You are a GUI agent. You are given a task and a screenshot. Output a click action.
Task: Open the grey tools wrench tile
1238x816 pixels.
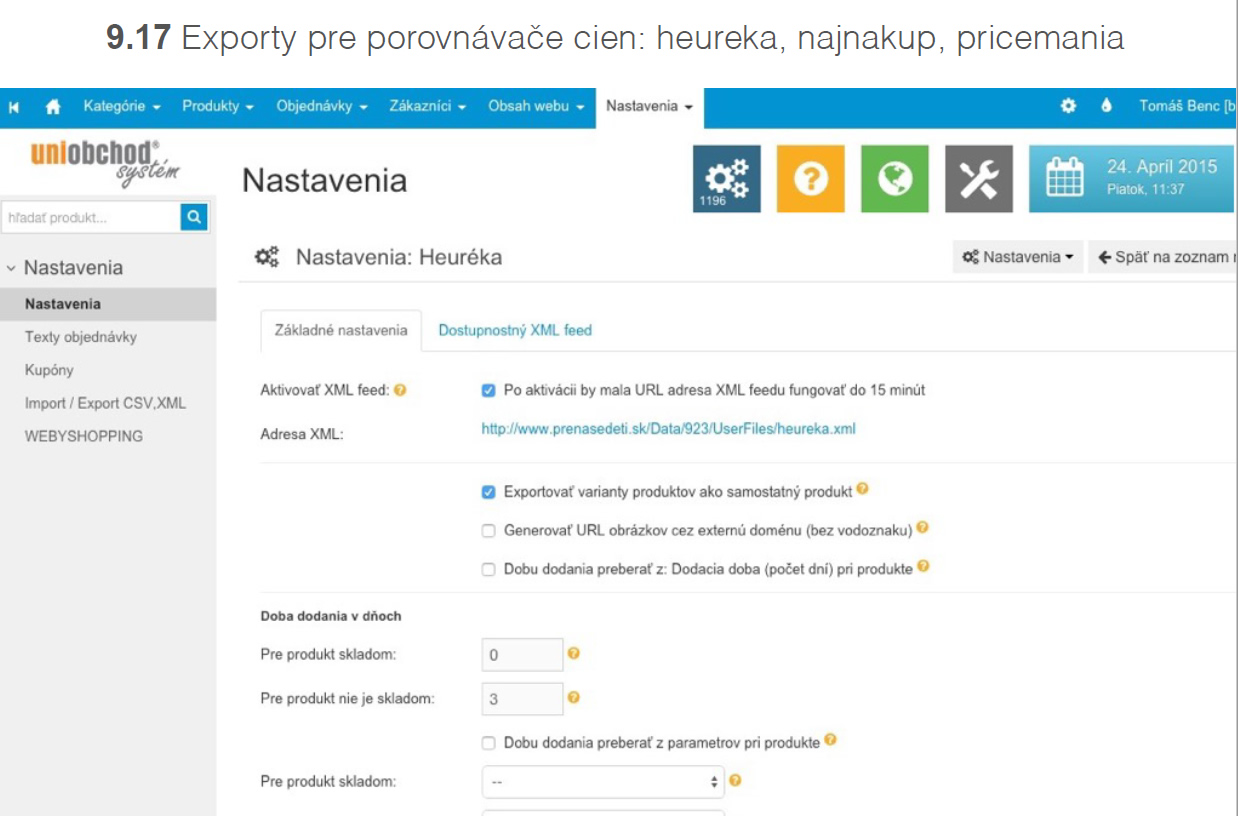[978, 179]
